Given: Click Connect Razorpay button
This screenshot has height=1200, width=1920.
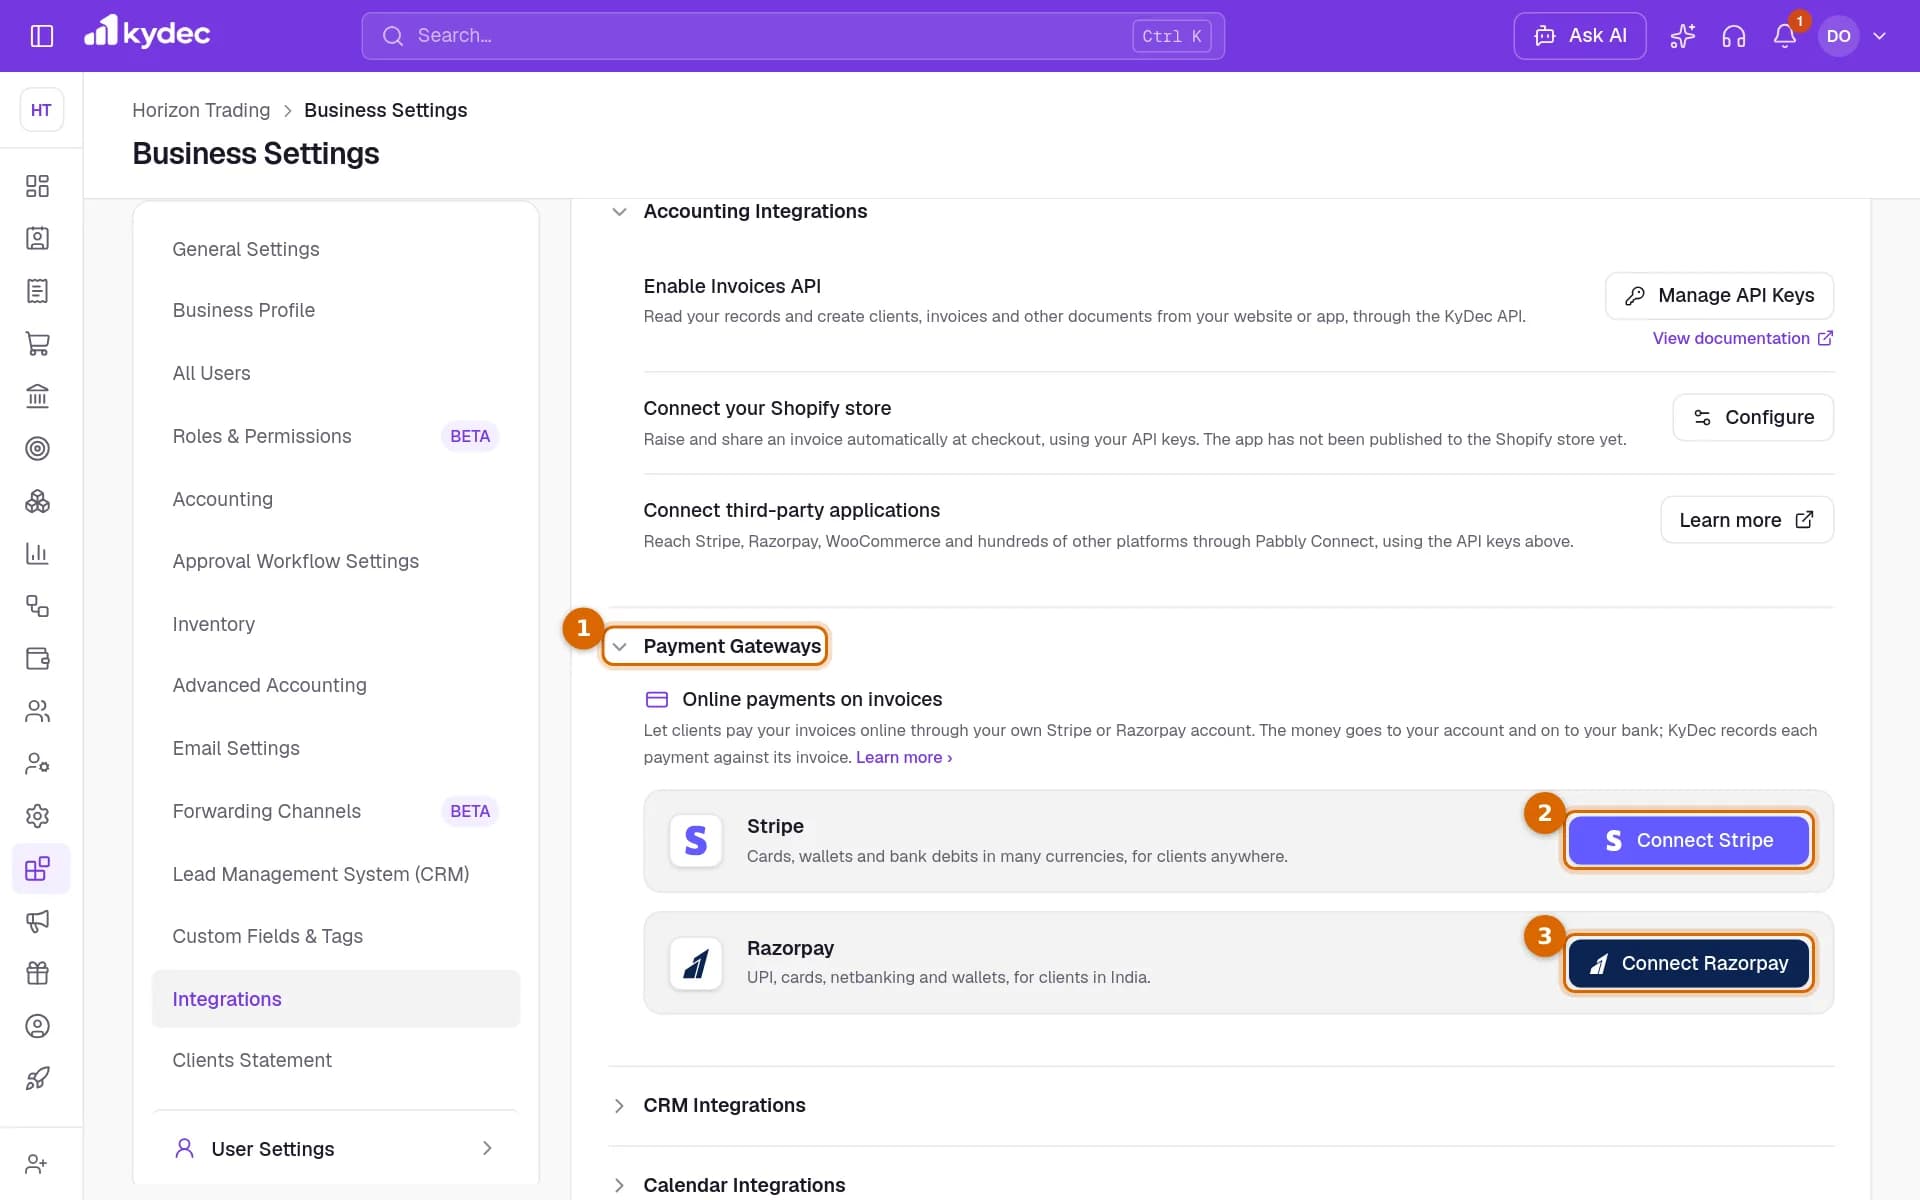Looking at the screenshot, I should (1688, 964).
